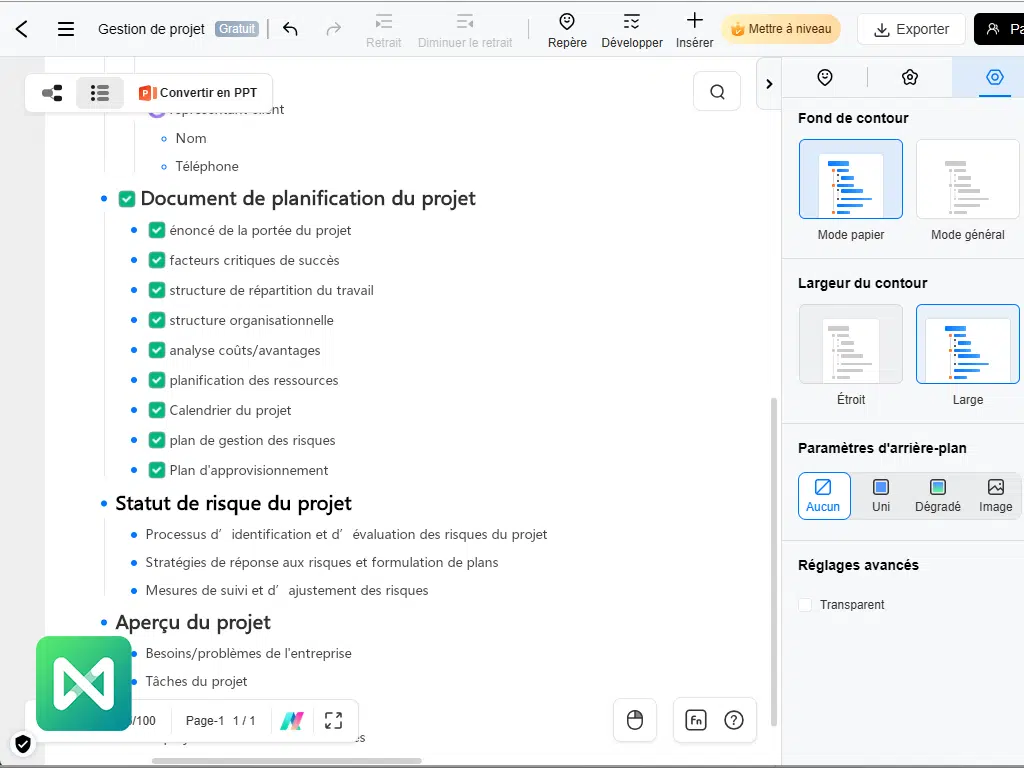The width and height of the screenshot is (1024, 768).
Task: Toggle checkbox beside Document de planification du projet
Action: tap(127, 199)
